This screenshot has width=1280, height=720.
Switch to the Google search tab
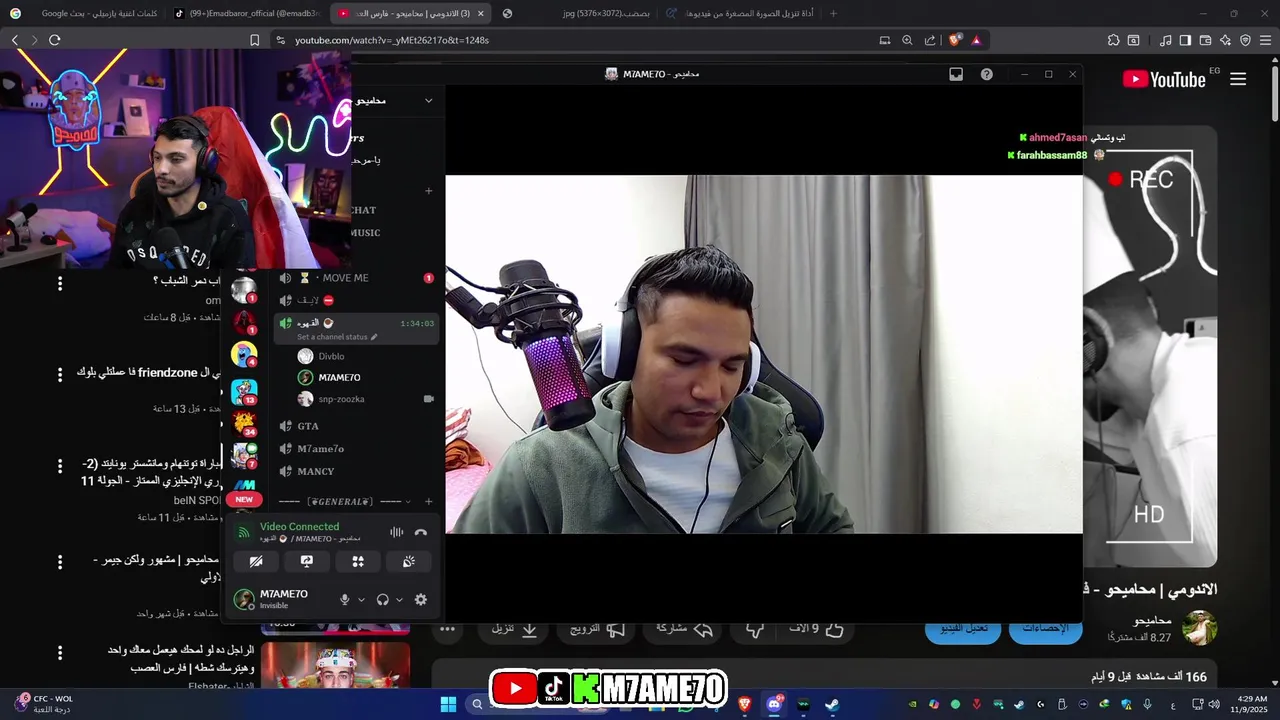tap(86, 13)
